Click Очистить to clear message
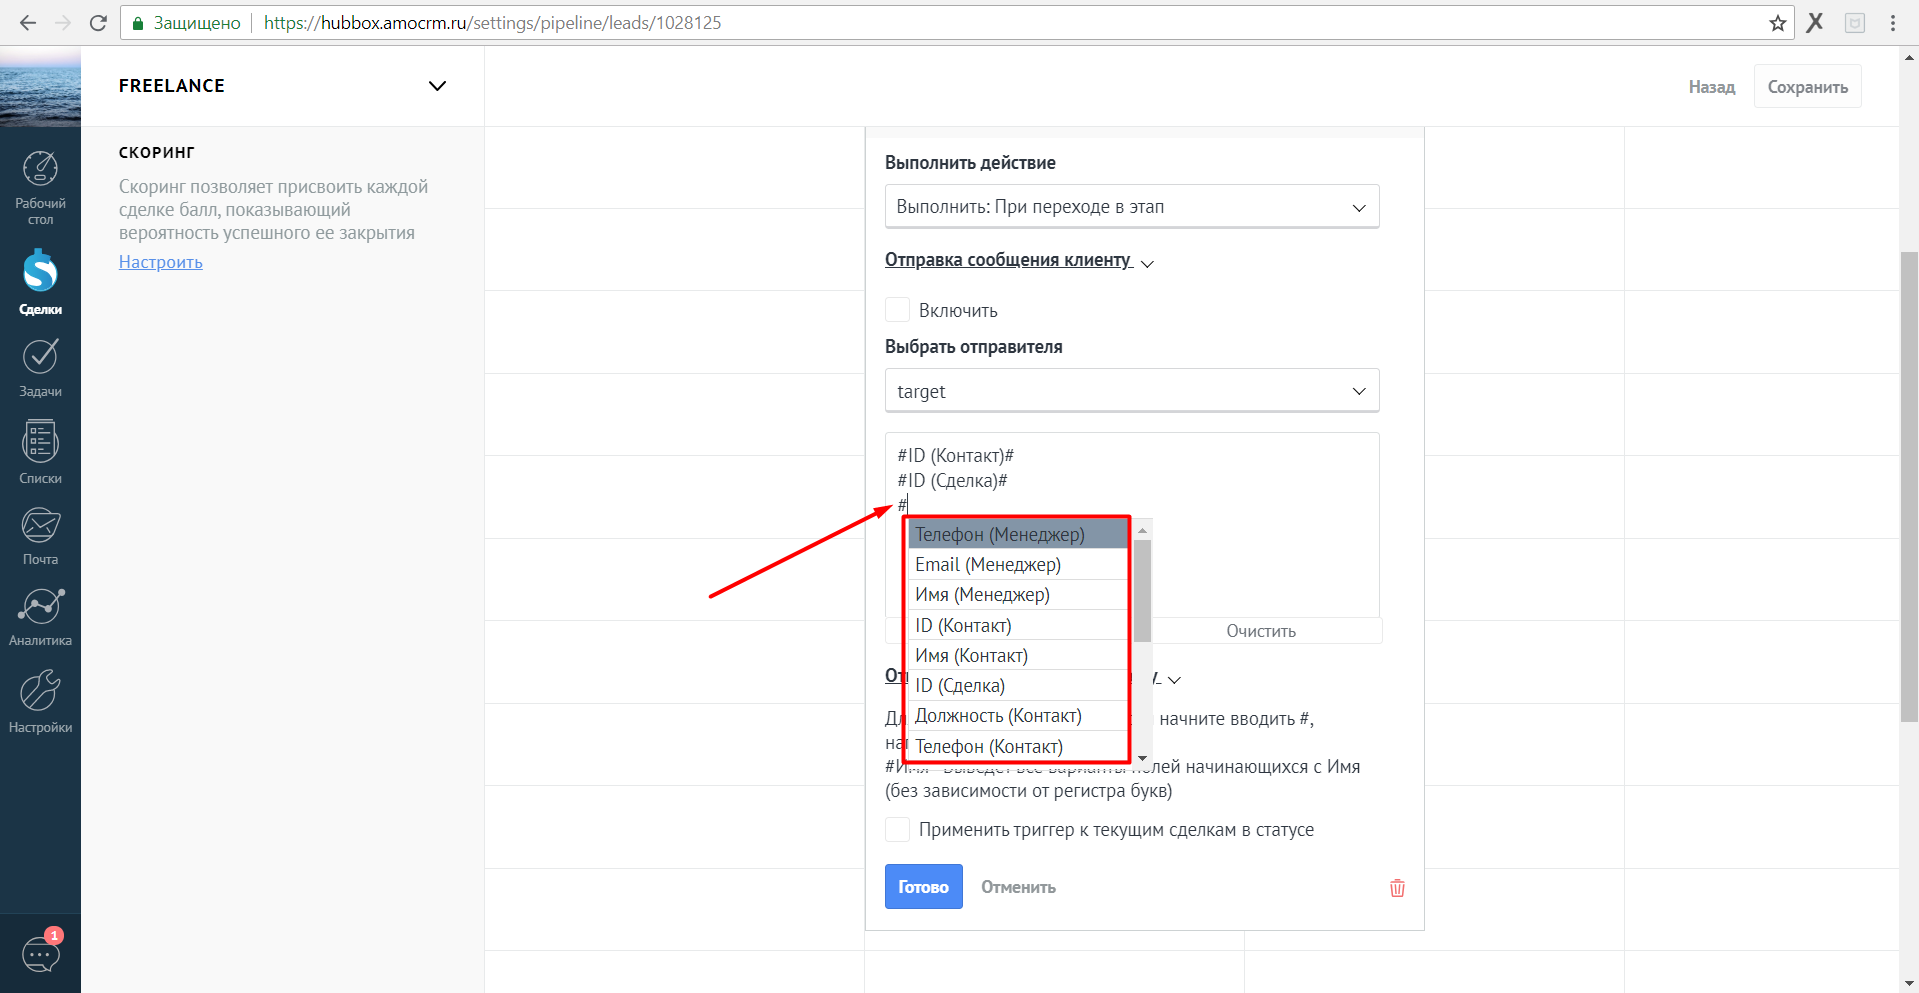The width and height of the screenshot is (1919, 993). click(1260, 631)
